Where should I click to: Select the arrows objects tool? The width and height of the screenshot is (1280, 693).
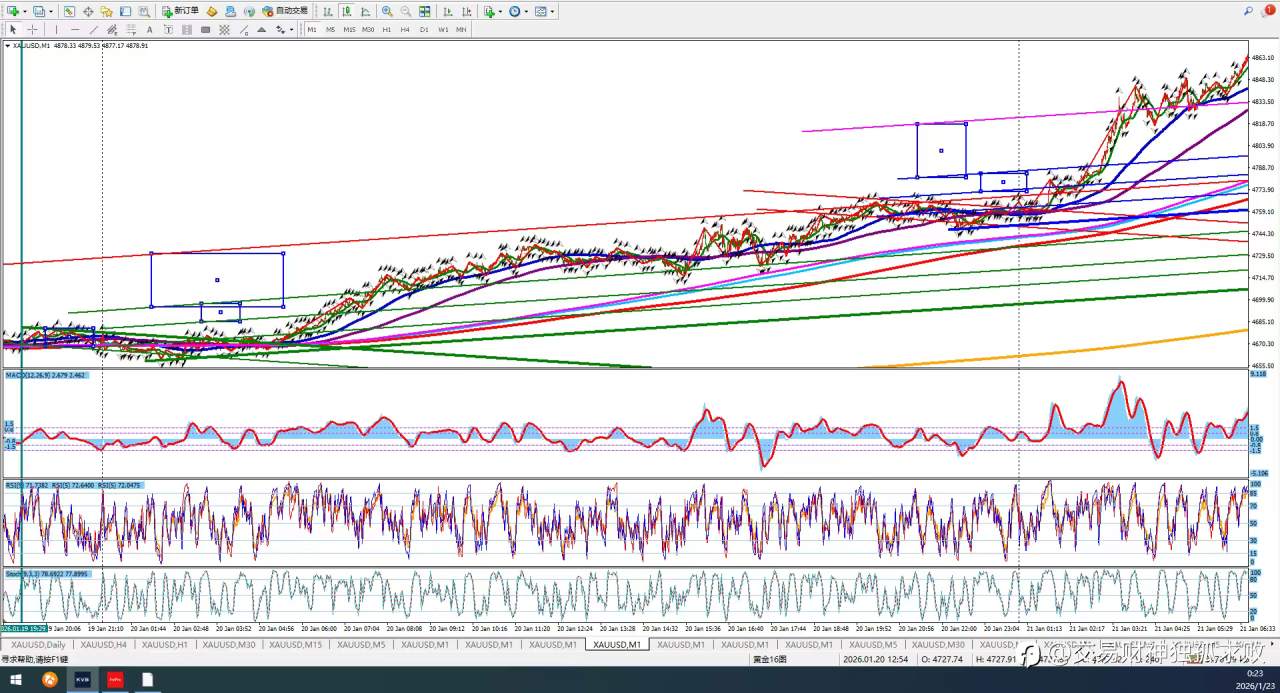280,29
